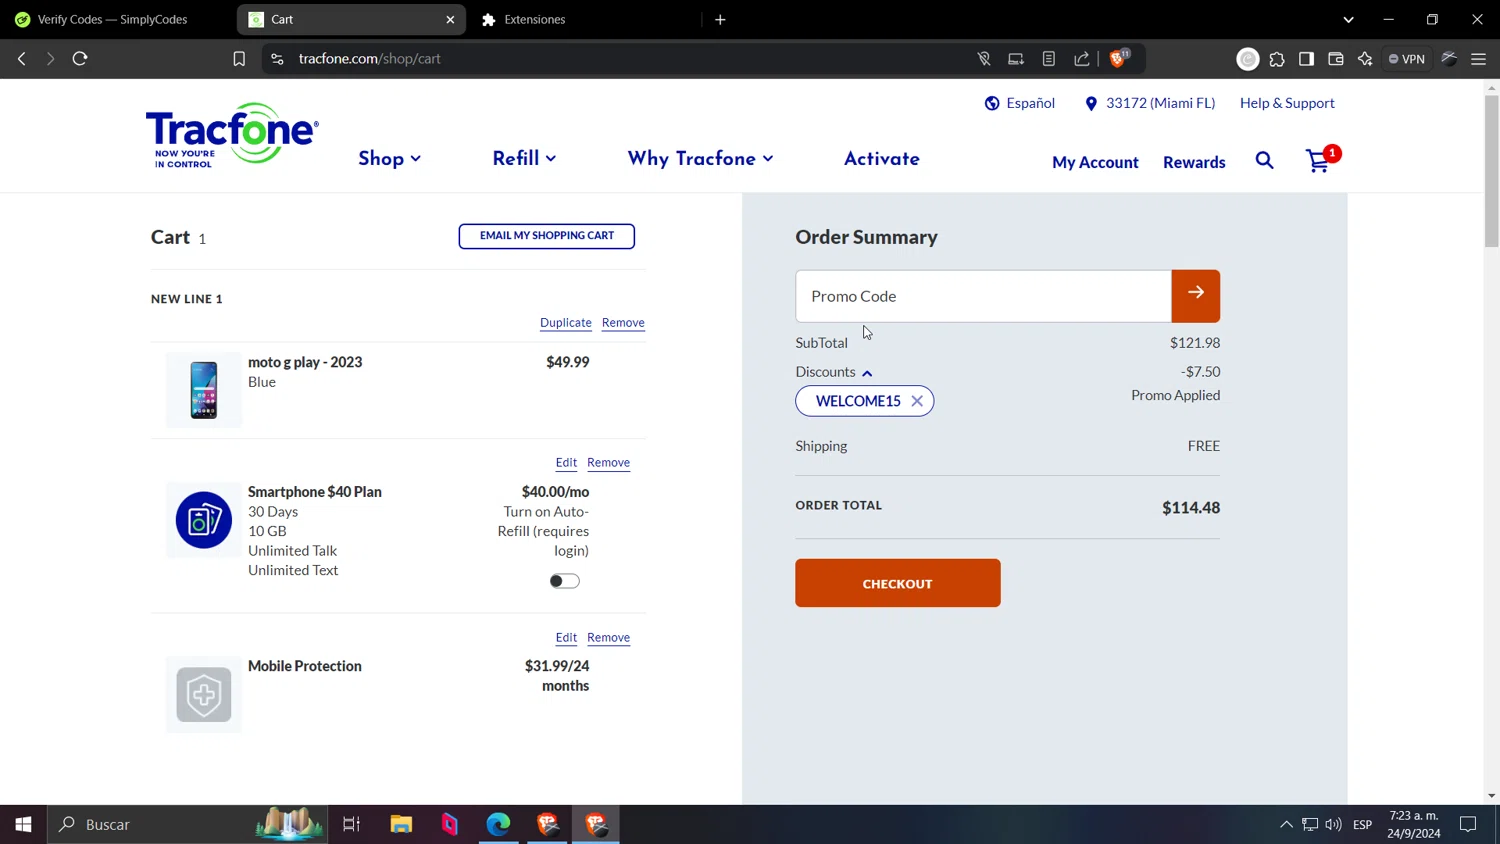Click the moto g play thumbnail
The image size is (1500, 844).
(204, 390)
